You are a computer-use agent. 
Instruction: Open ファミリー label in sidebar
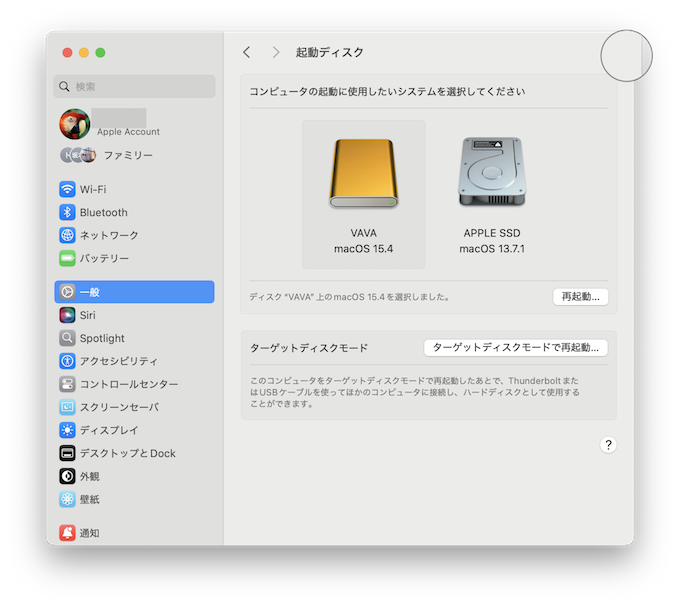click(128, 155)
